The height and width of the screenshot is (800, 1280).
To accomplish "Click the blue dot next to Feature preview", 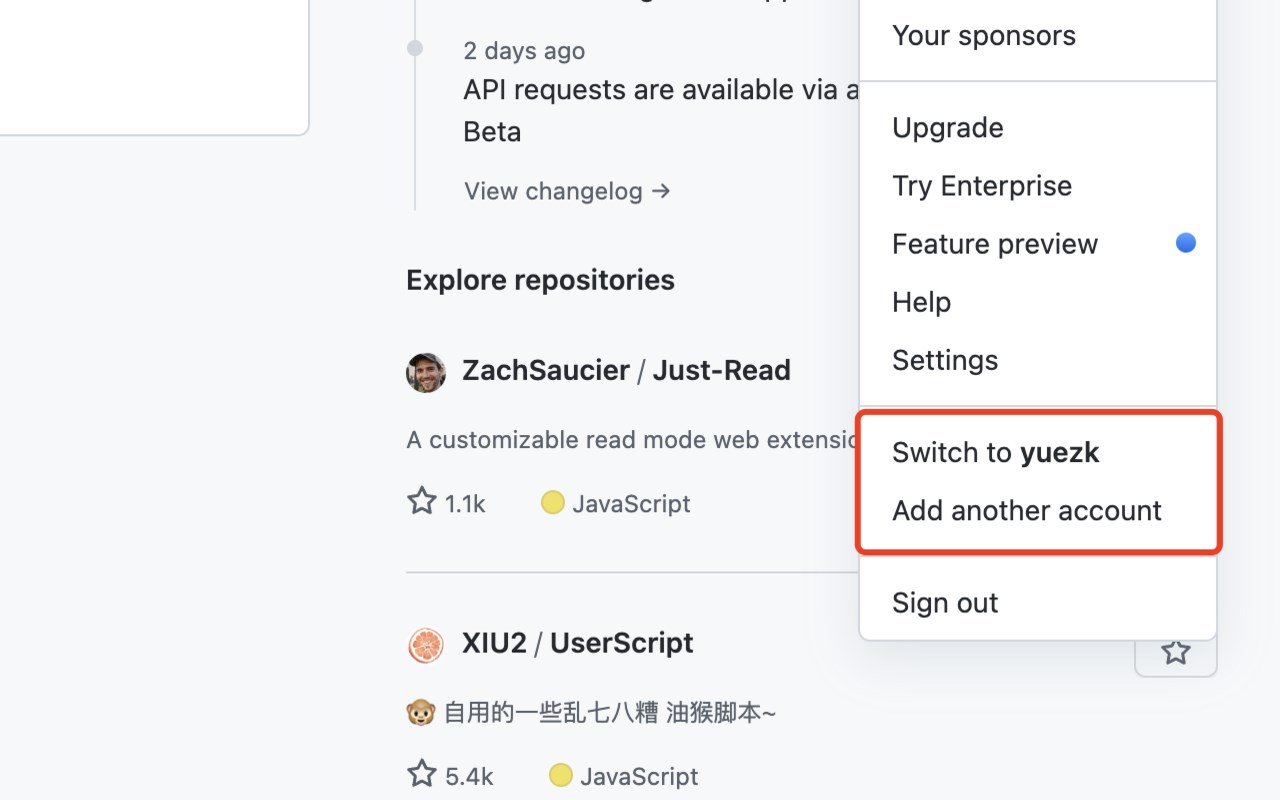I will click(1186, 243).
